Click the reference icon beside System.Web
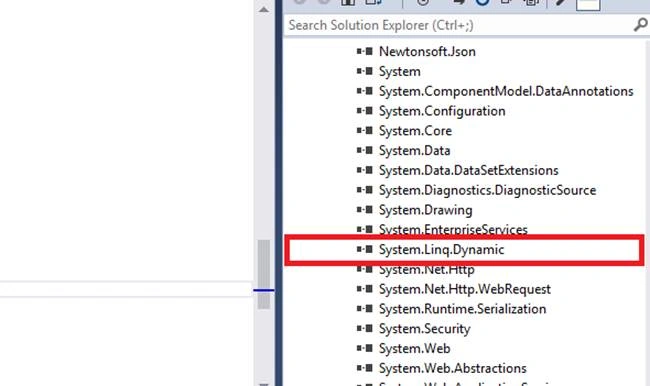650x386 pixels. 364,348
